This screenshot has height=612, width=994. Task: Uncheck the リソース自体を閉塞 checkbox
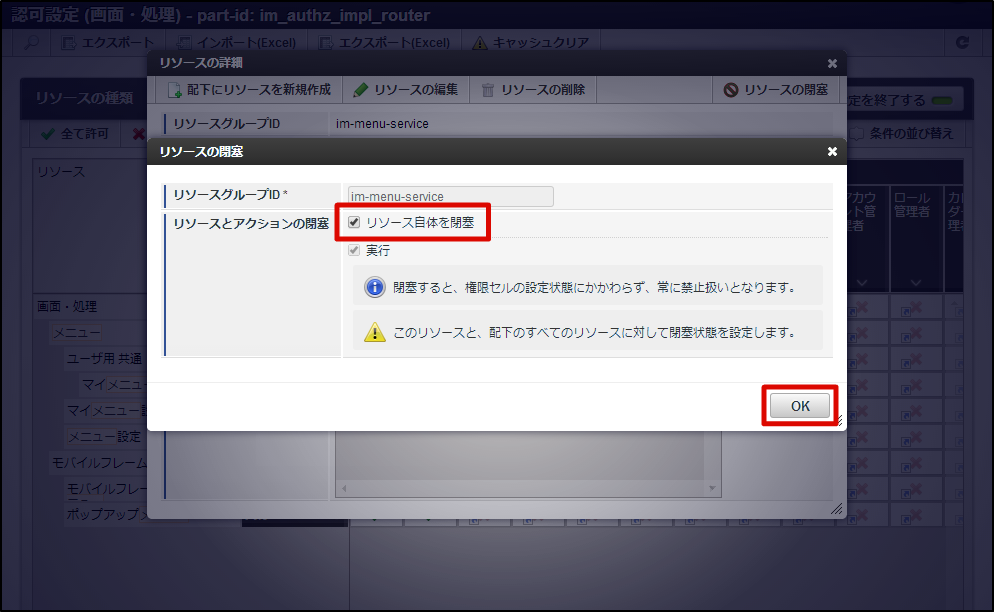354,223
